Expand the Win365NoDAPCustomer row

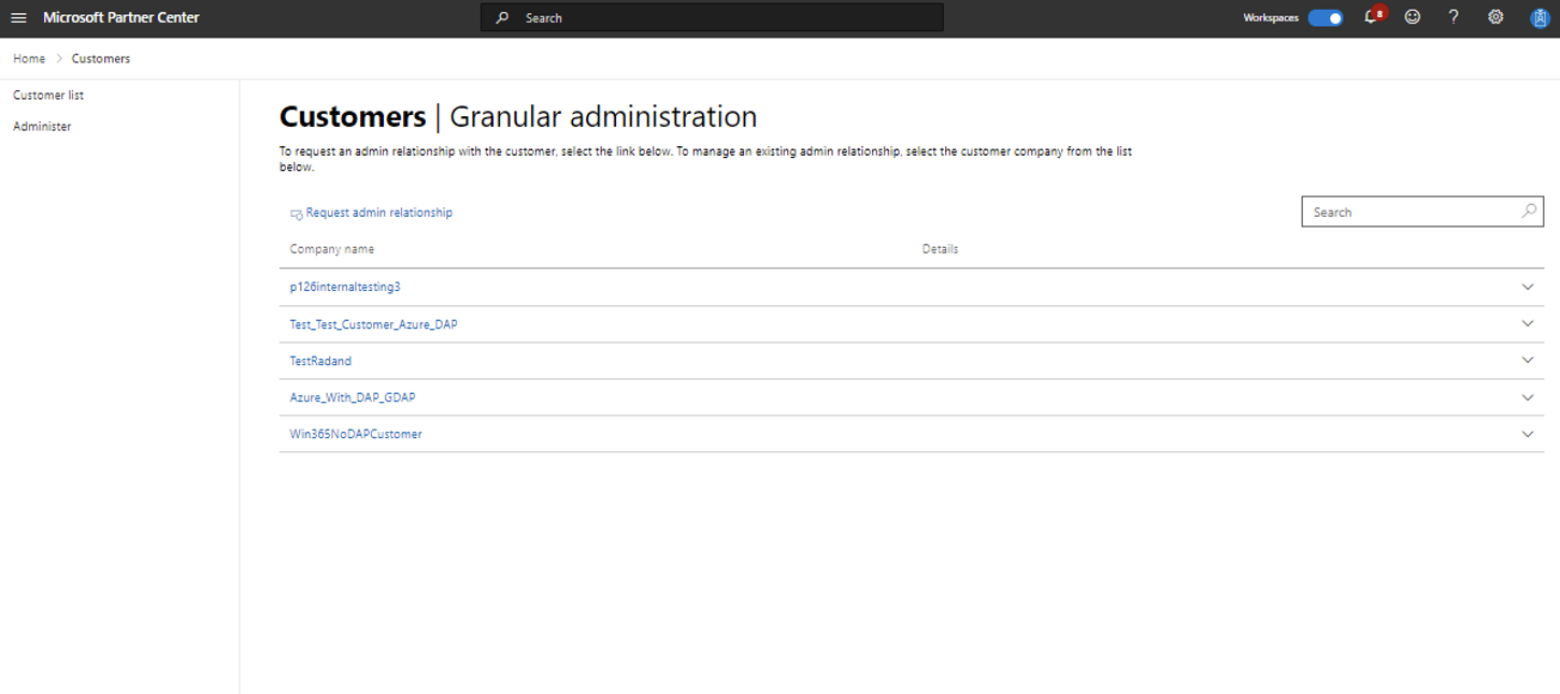pyautogui.click(x=1527, y=434)
